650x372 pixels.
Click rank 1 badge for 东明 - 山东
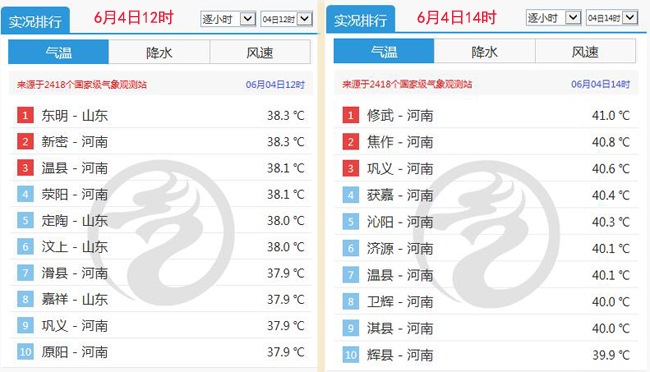click(25, 115)
